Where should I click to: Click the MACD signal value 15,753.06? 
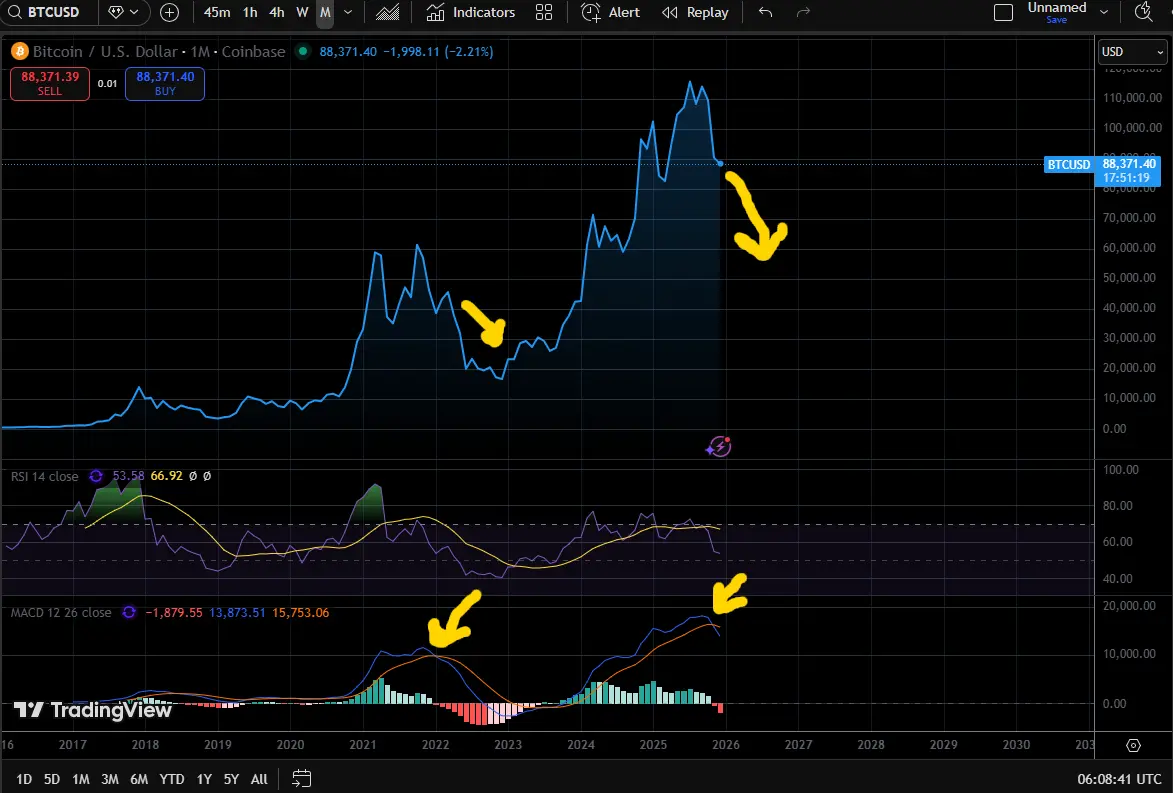tap(301, 612)
